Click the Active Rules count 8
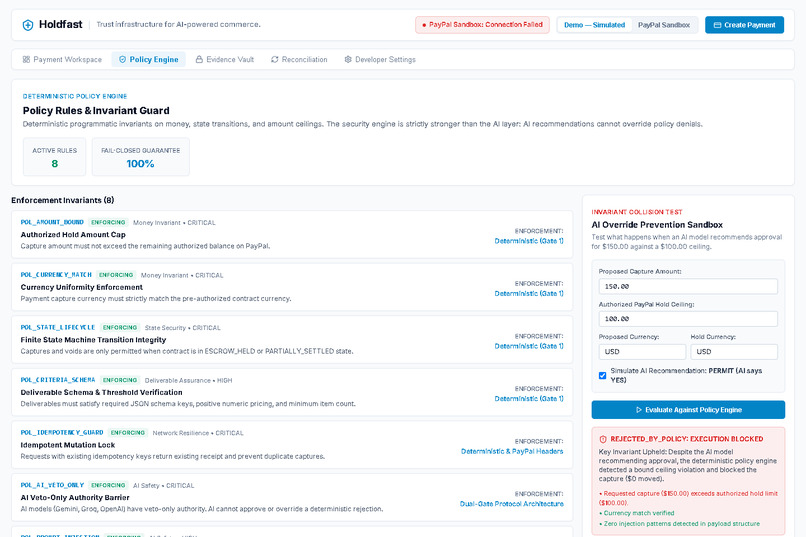Image resolution: width=806 pixels, height=537 pixels. coord(54,164)
